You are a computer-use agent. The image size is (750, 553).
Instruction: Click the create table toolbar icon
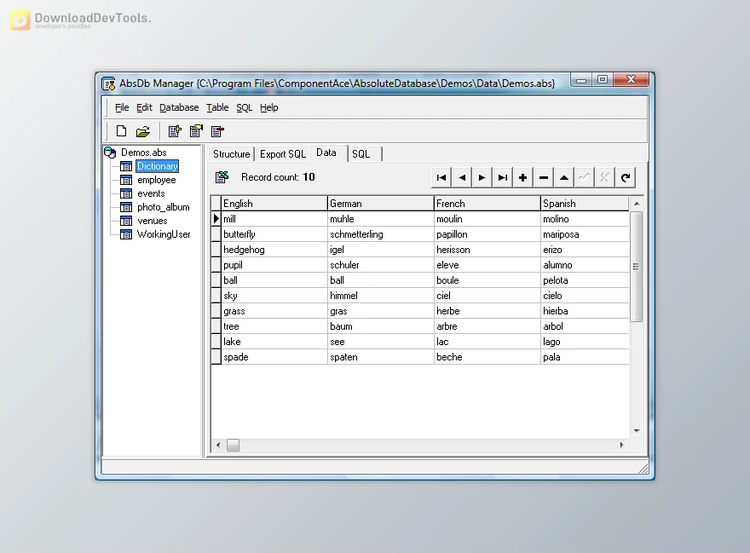coord(175,131)
